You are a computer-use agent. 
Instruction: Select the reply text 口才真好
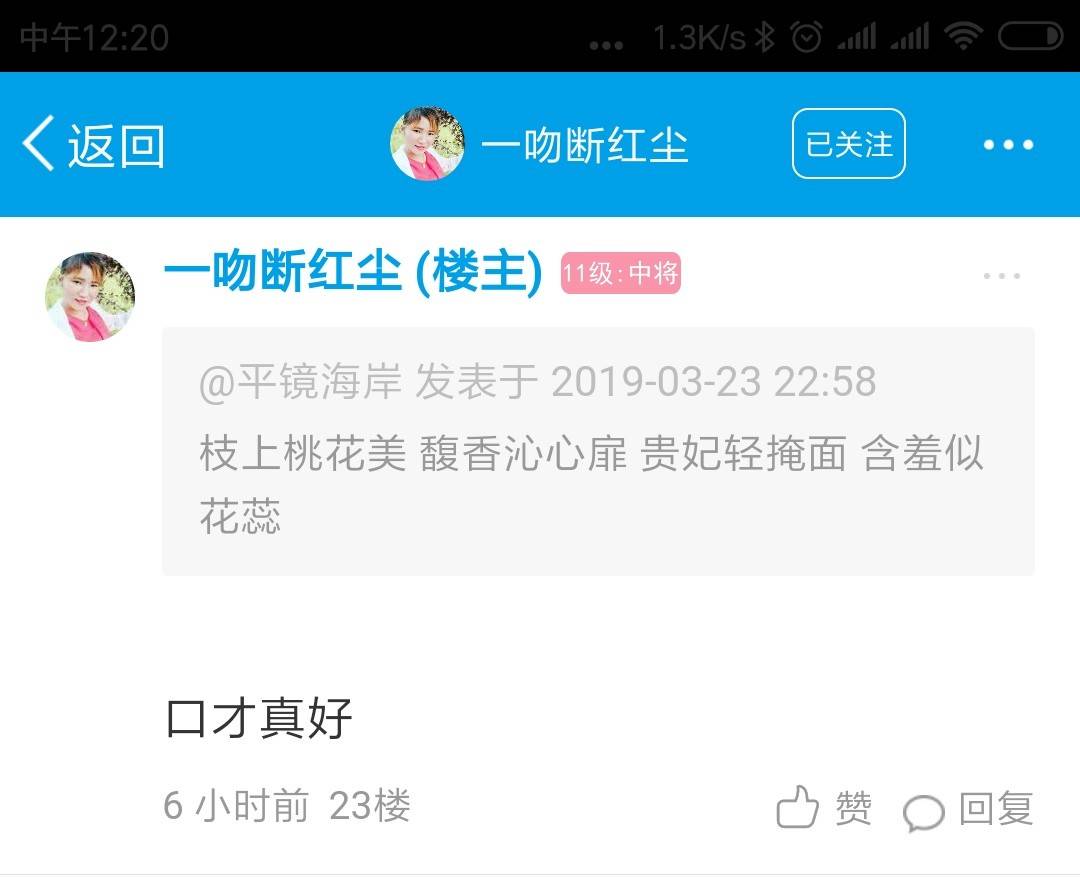(x=259, y=718)
